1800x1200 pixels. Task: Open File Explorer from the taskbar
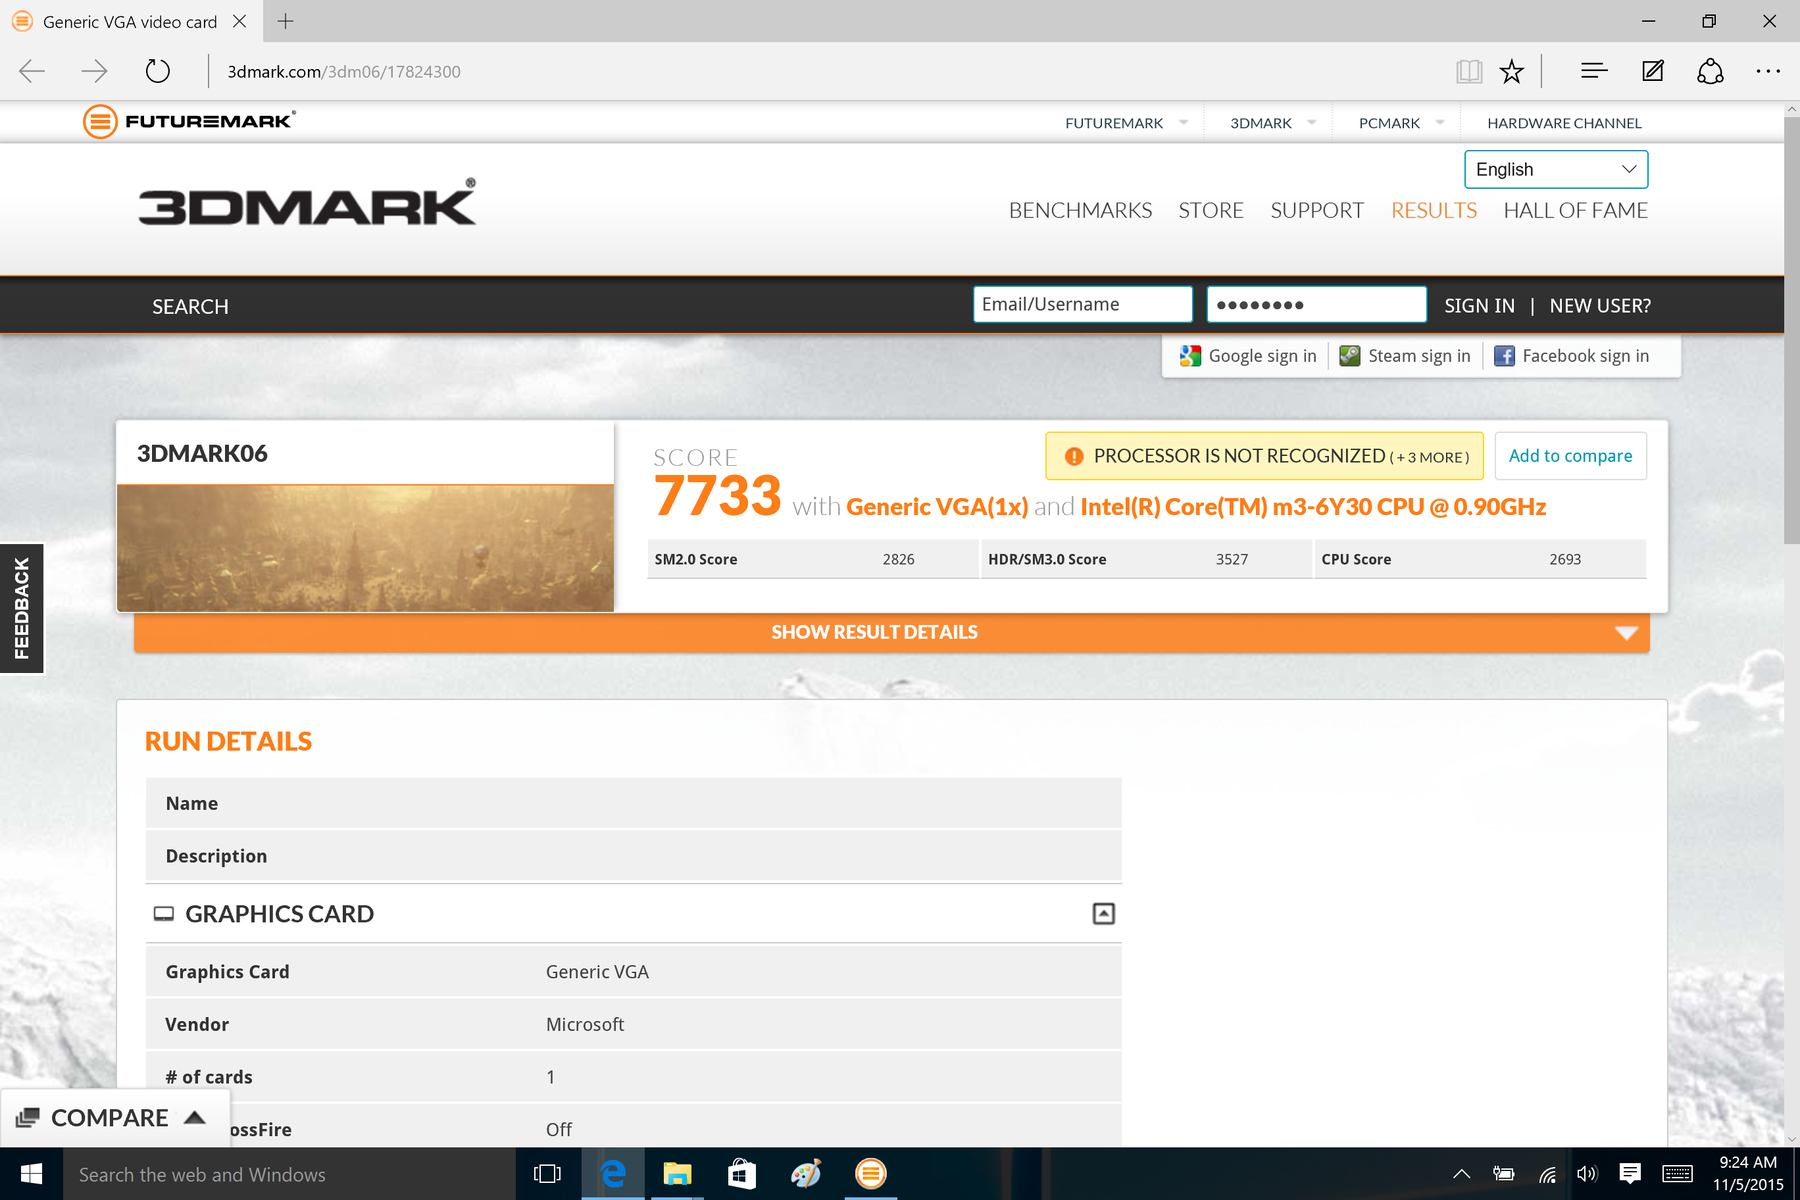(677, 1174)
